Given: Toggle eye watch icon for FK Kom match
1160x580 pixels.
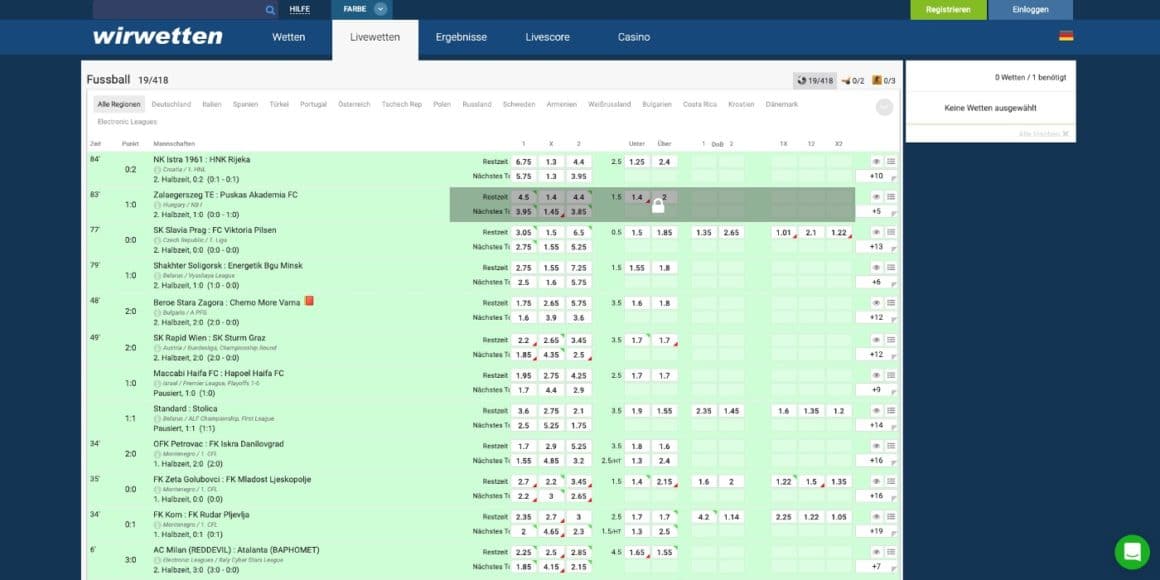Looking at the screenshot, I should click(876, 517).
